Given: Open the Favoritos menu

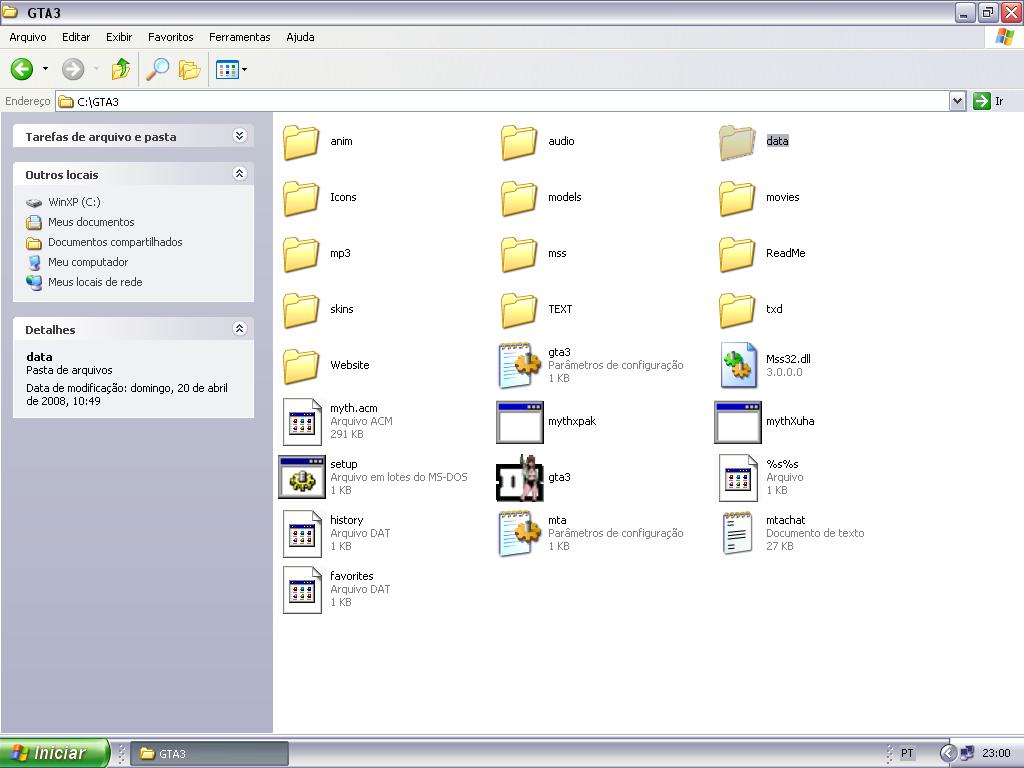Looking at the screenshot, I should pos(170,37).
